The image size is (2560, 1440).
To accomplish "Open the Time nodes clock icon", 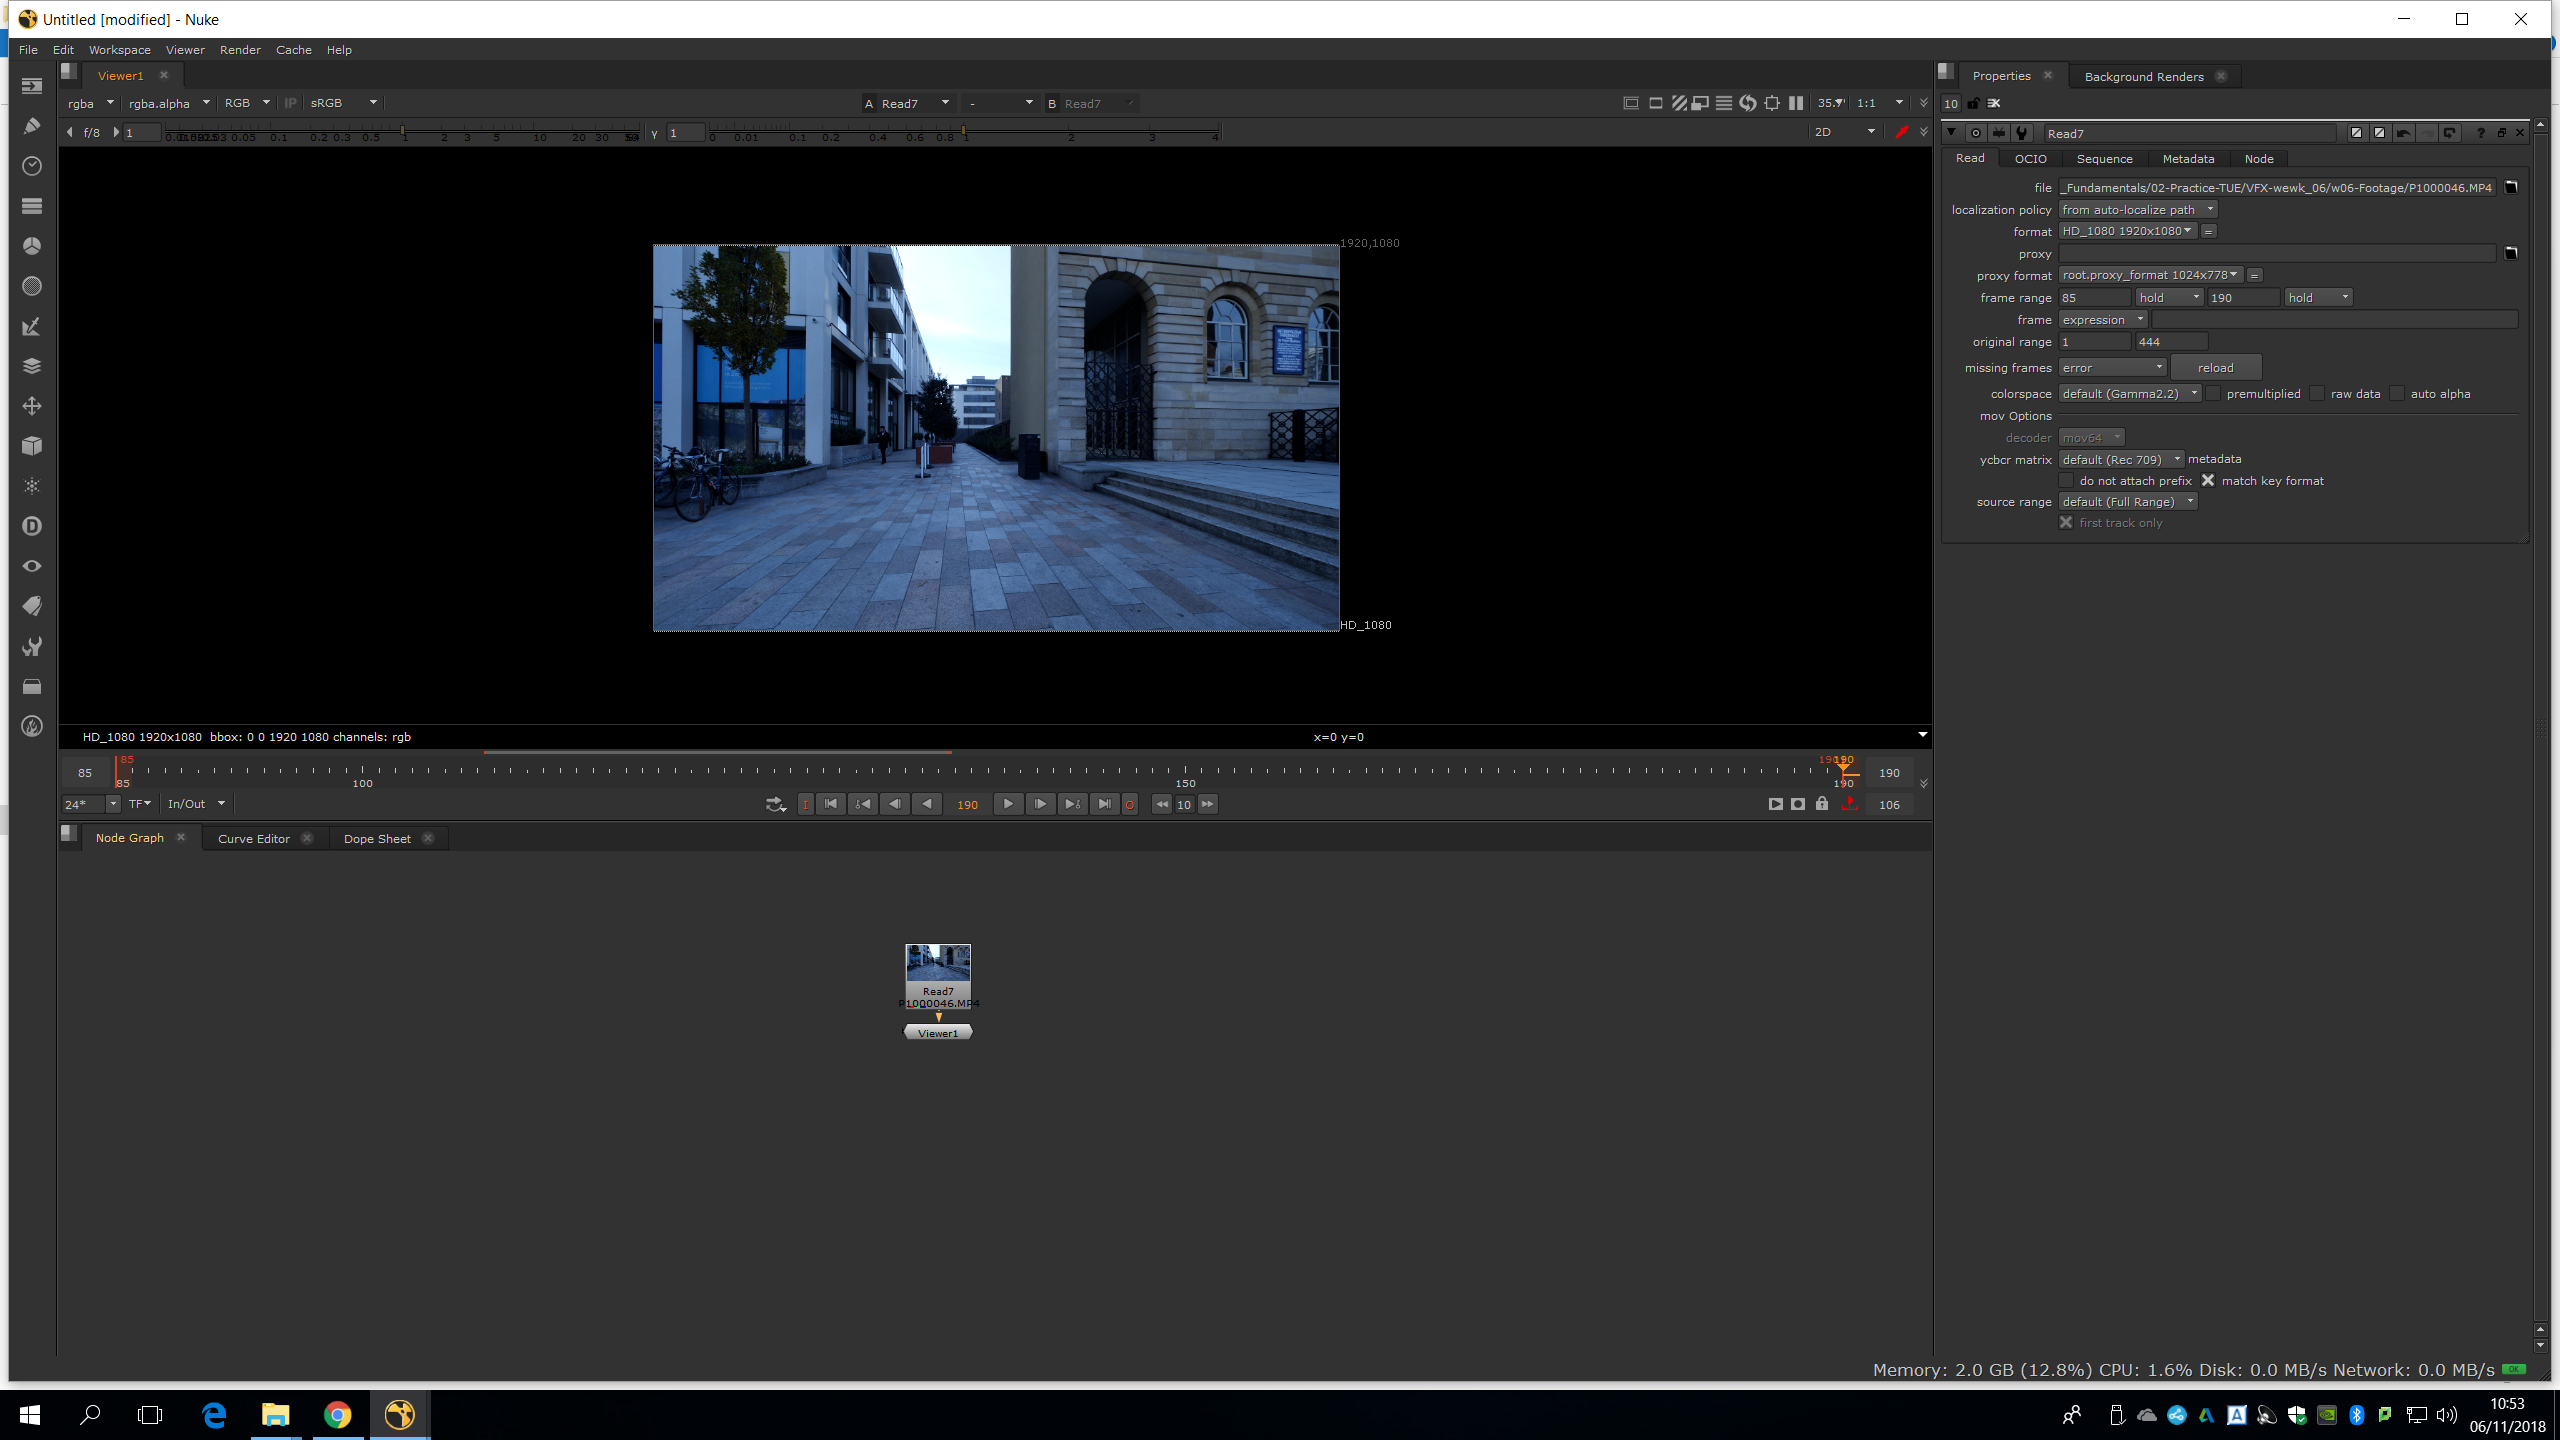I will pos(32,166).
